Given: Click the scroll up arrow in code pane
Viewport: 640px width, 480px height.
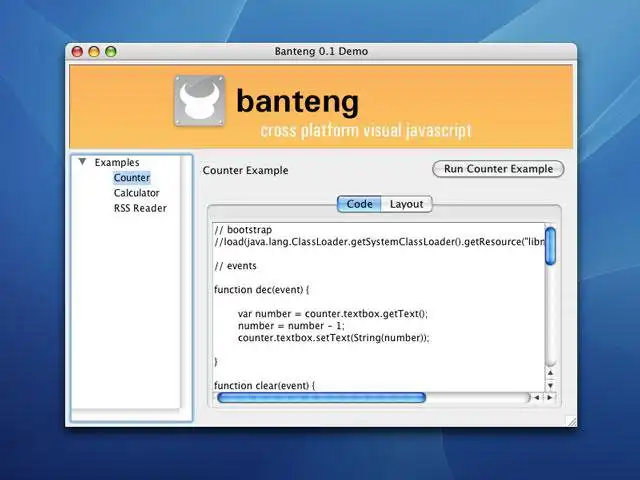Looking at the screenshot, I should (550, 373).
